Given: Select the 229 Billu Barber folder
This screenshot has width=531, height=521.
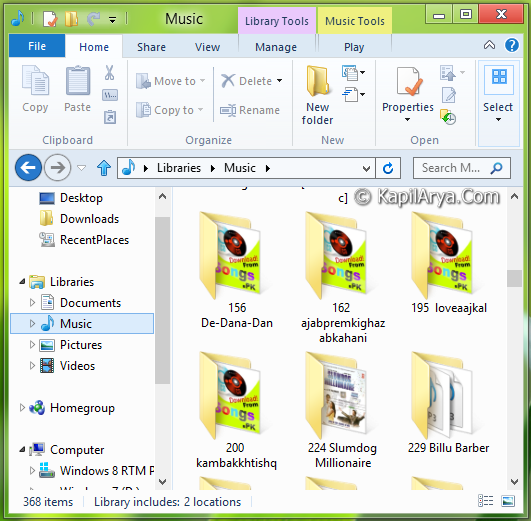Looking at the screenshot, I should click(449, 403).
